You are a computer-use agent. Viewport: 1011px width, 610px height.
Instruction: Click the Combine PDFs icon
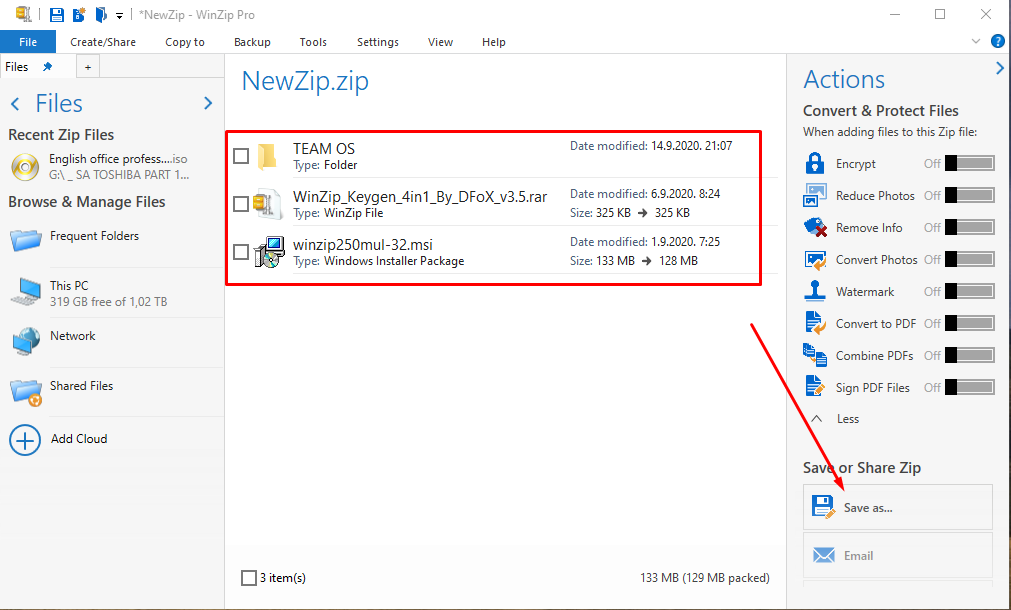[815, 355]
